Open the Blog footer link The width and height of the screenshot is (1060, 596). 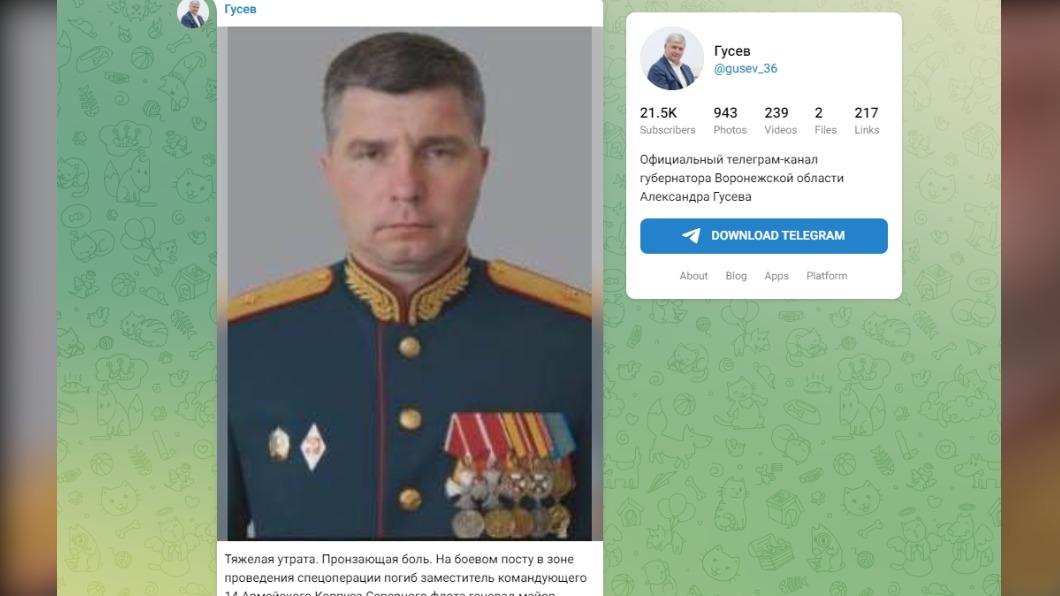[x=736, y=276]
